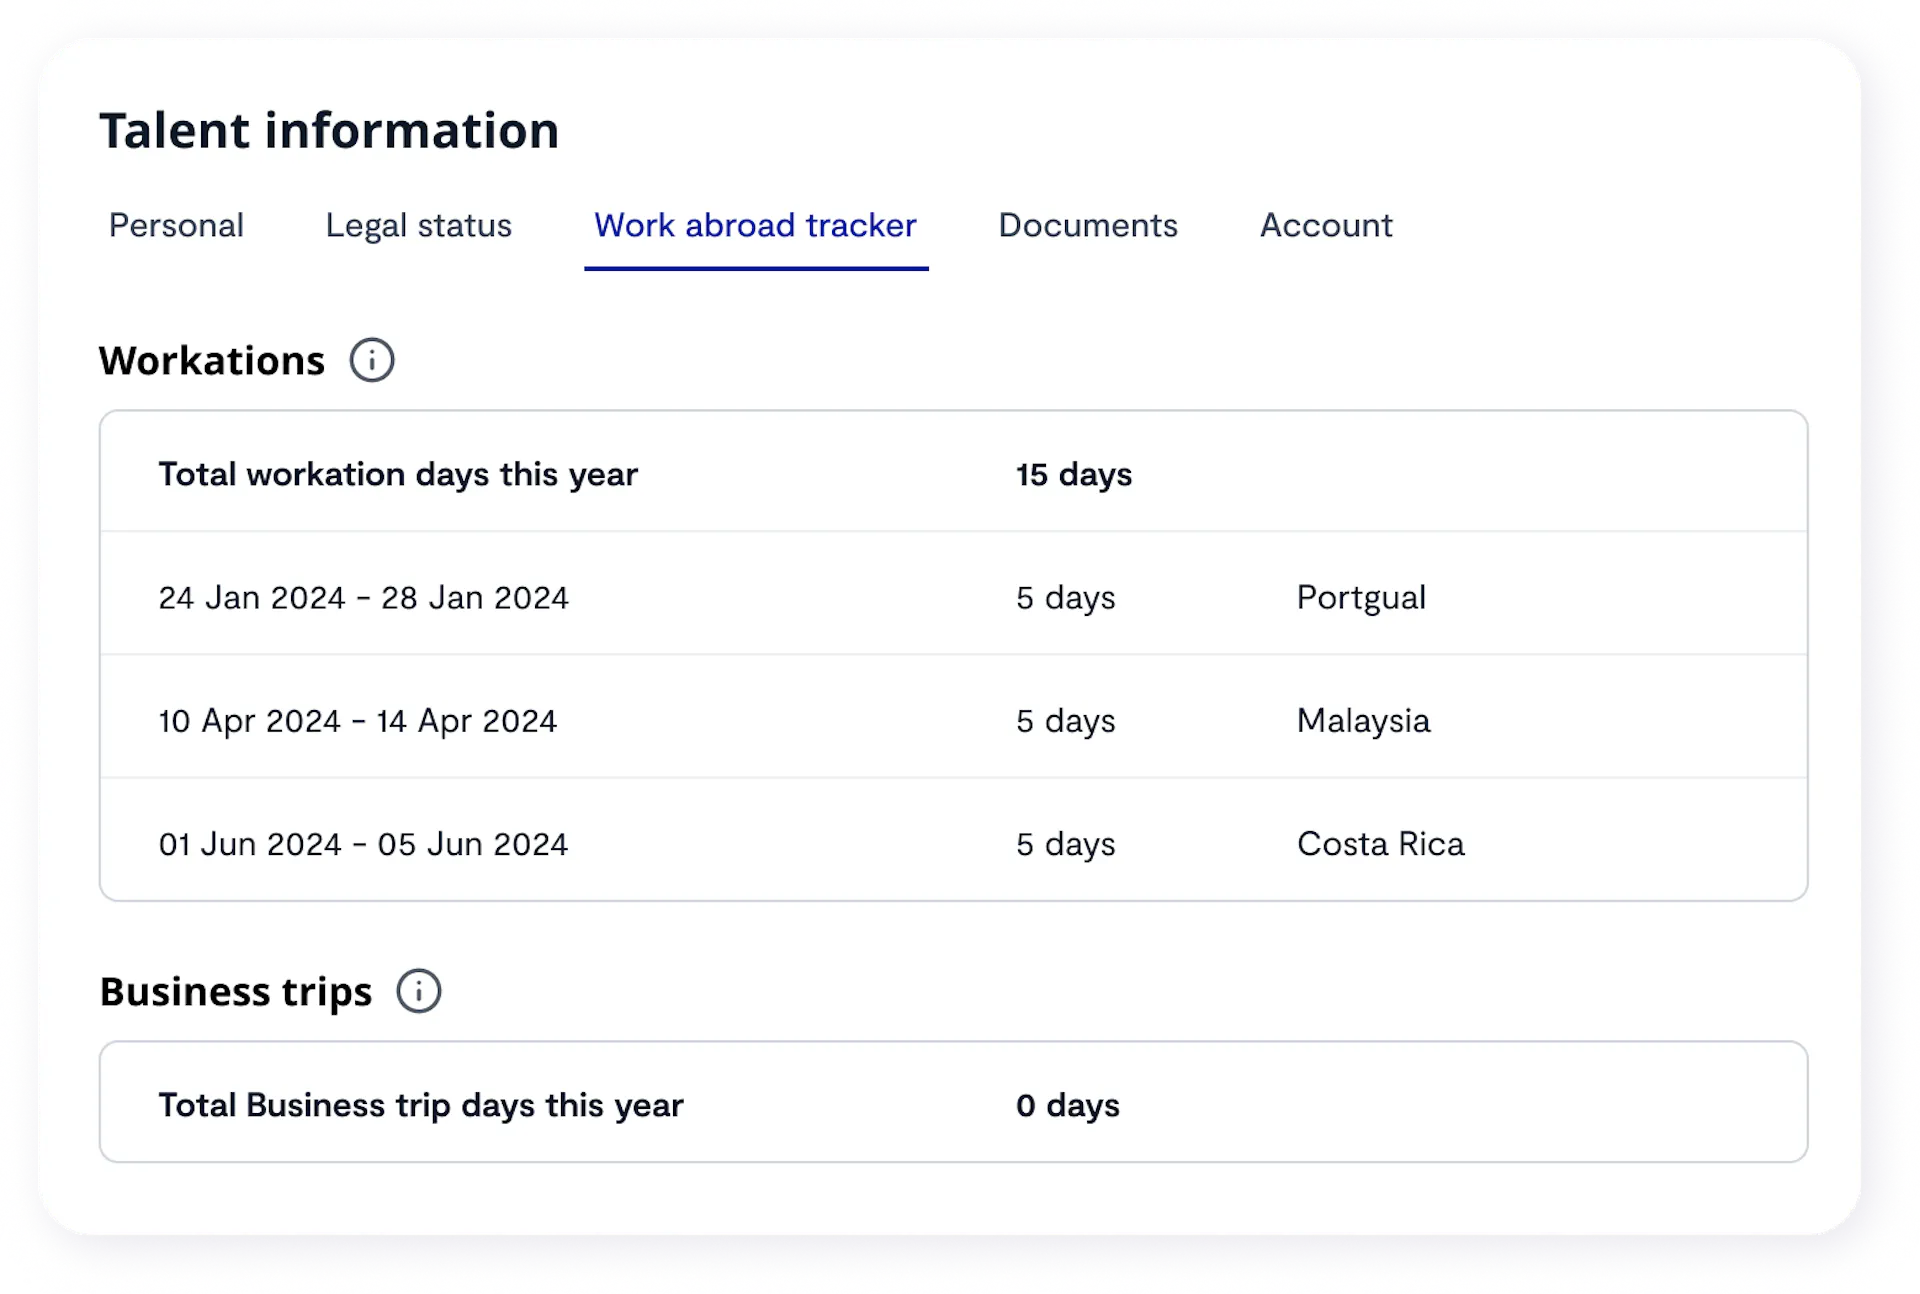Click the 01 Jun 2024 date range
The width and height of the screenshot is (1920, 1294).
(x=364, y=843)
